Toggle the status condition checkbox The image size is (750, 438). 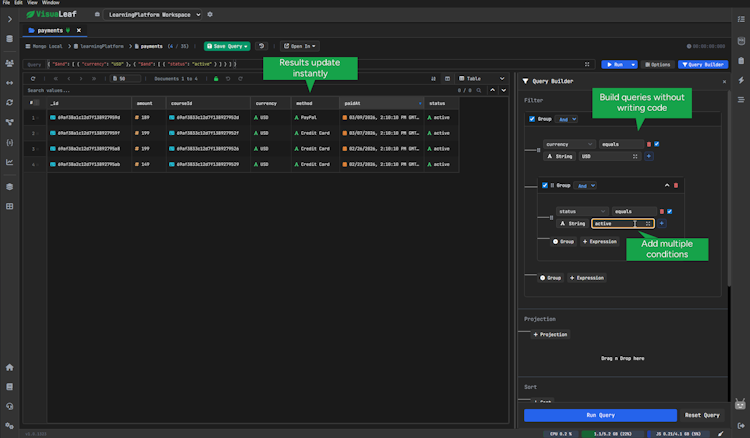670,211
